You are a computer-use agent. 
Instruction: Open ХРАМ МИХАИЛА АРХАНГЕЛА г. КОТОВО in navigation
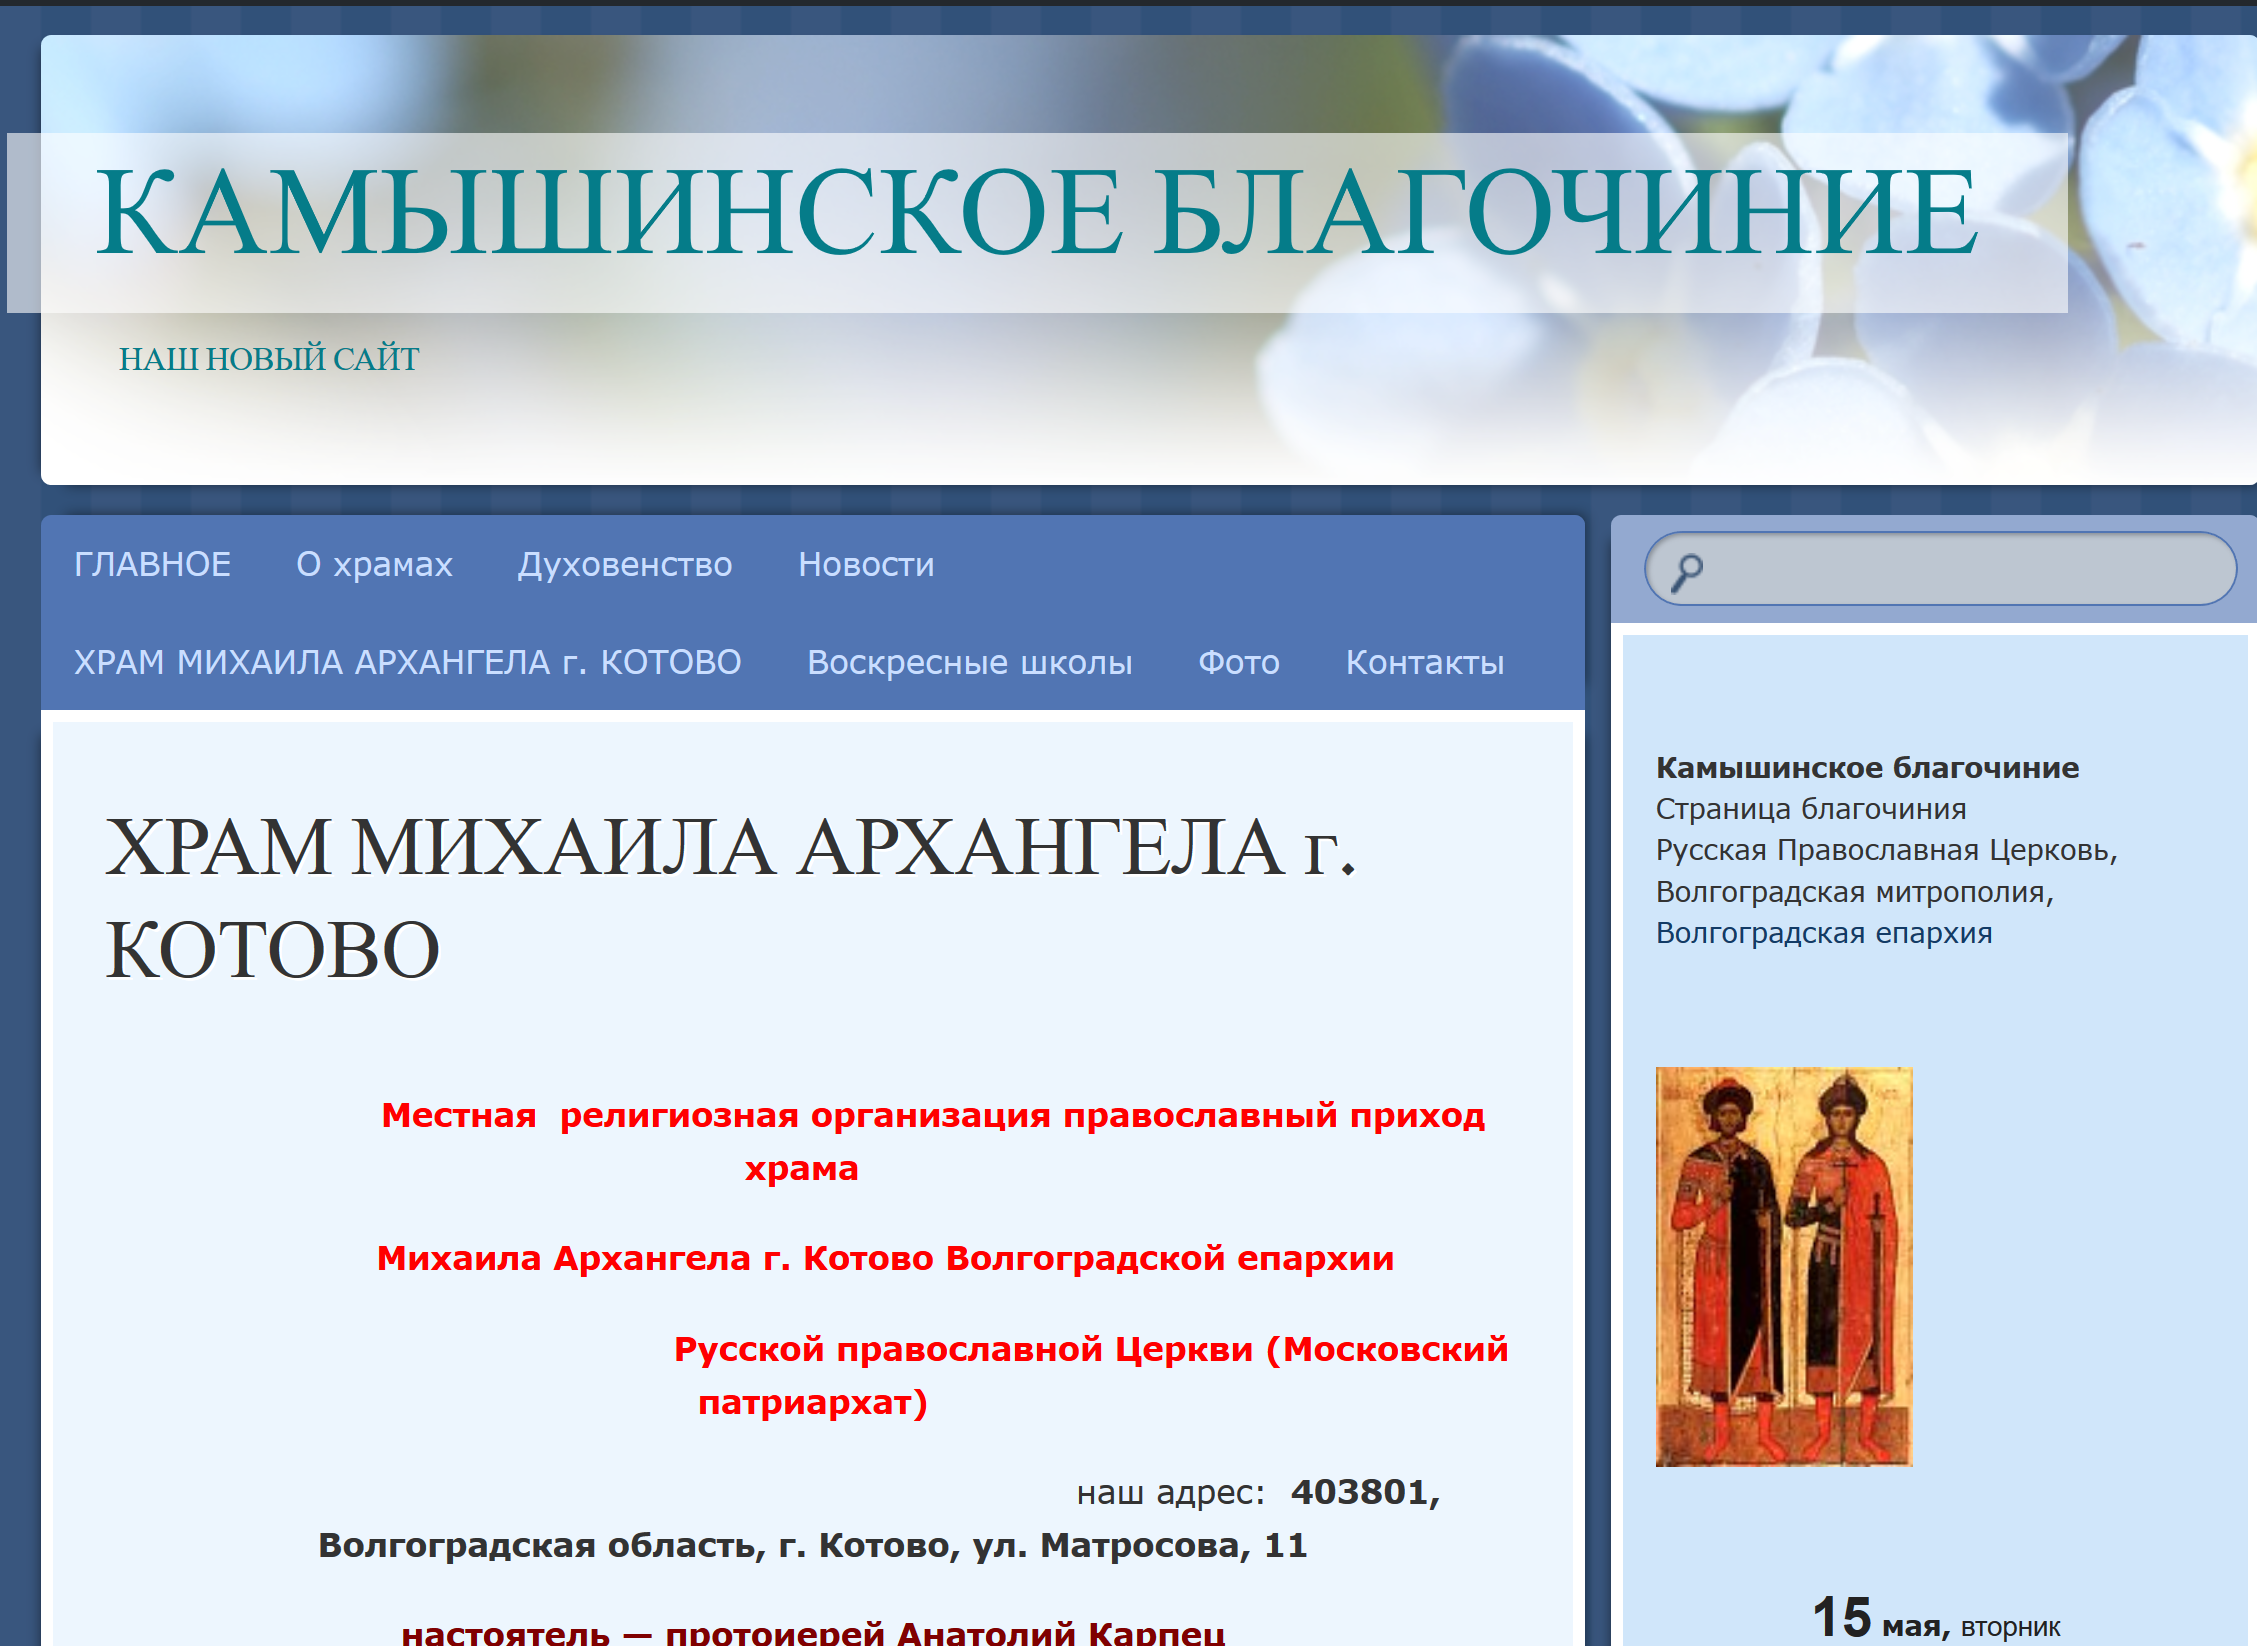(408, 662)
